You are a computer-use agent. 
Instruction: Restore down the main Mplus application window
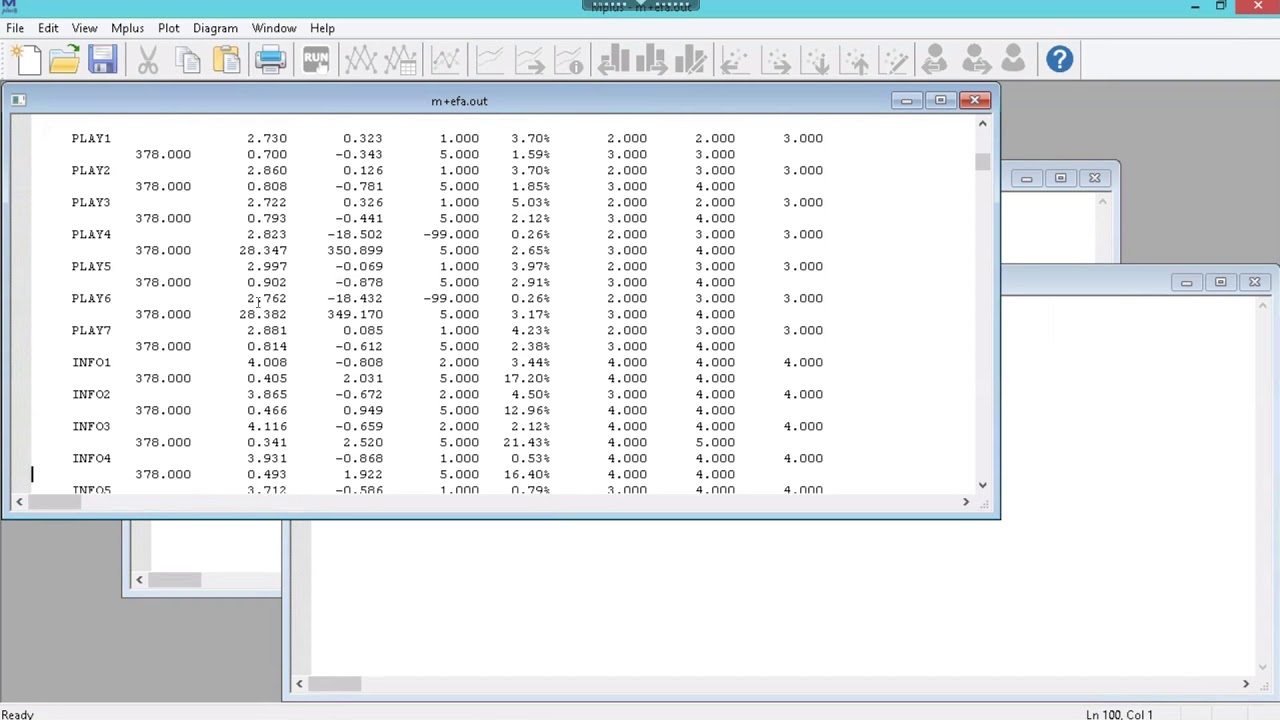pyautogui.click(x=1220, y=7)
